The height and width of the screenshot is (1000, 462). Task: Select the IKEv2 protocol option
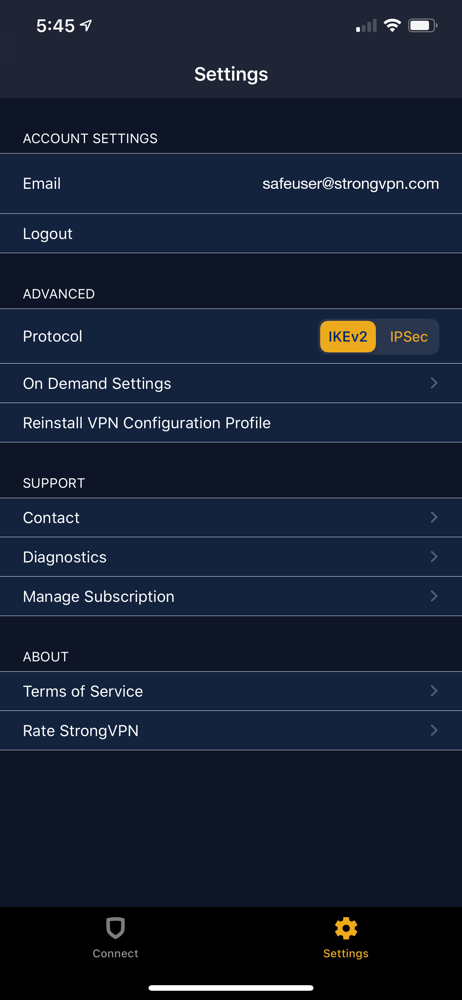348,337
